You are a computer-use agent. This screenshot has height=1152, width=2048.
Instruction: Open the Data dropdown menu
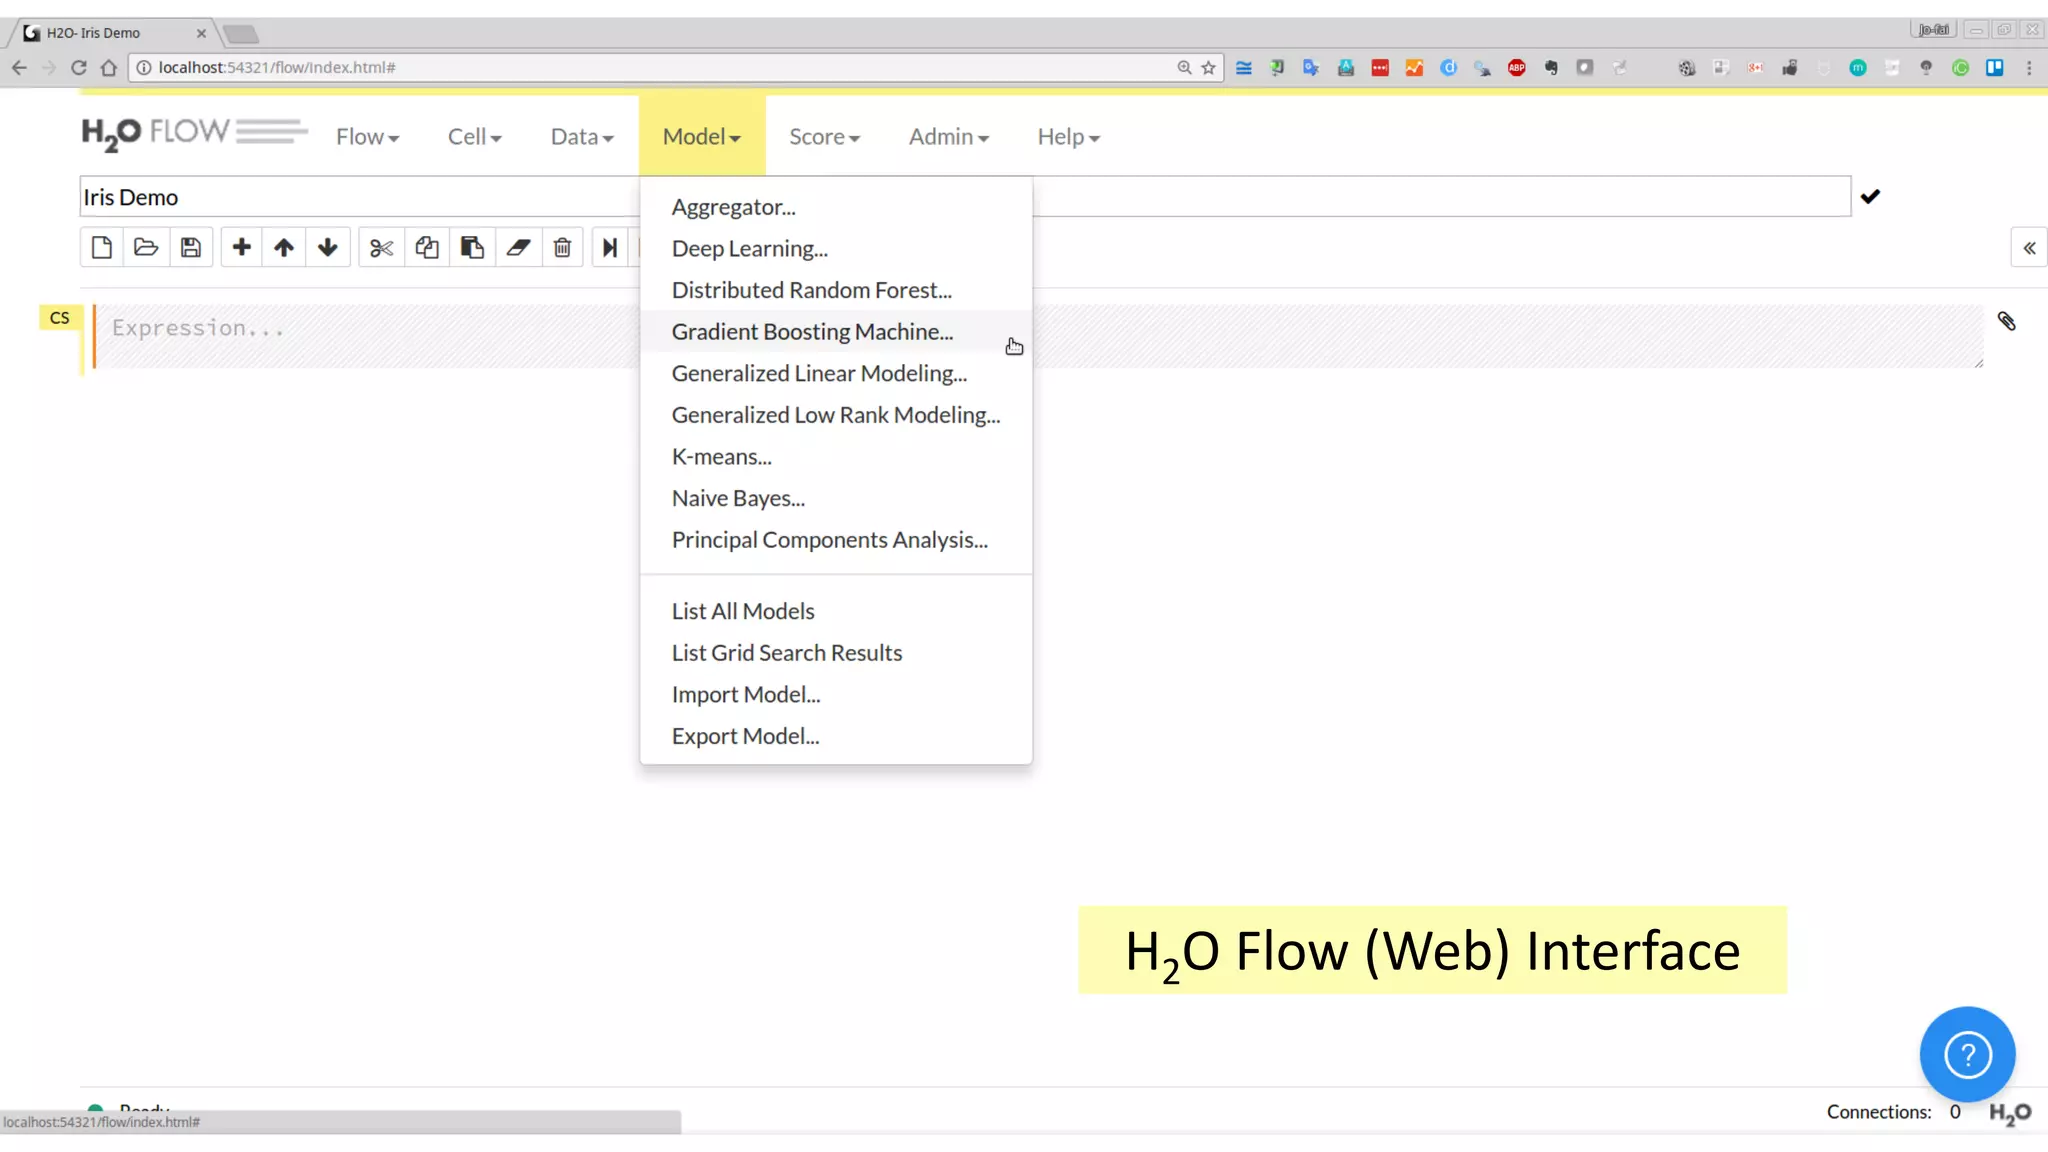[582, 137]
